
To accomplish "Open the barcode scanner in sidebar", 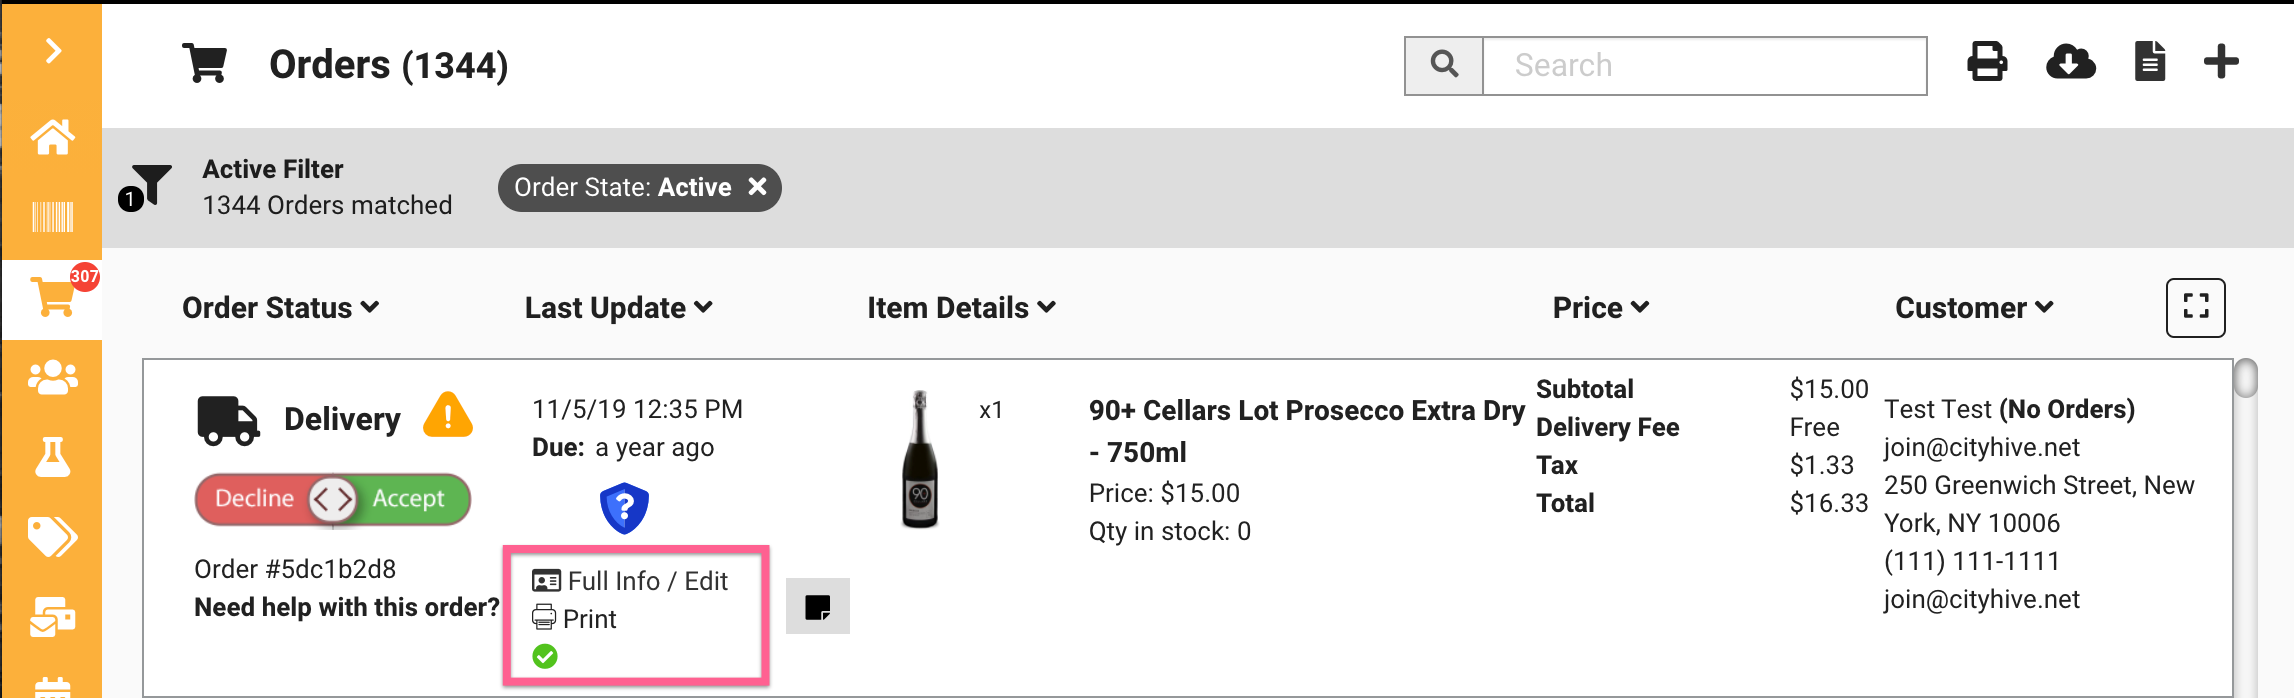I will (x=52, y=217).
